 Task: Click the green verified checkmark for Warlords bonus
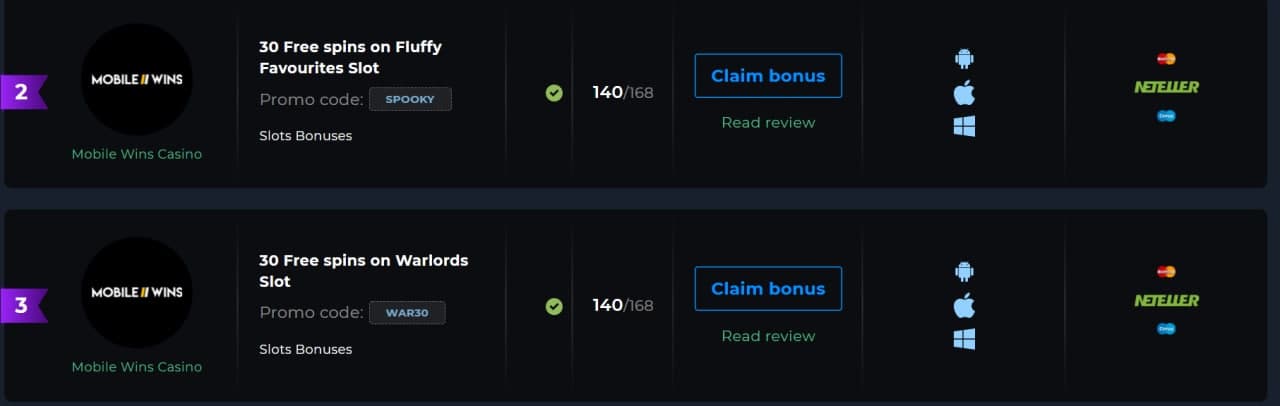(x=554, y=306)
